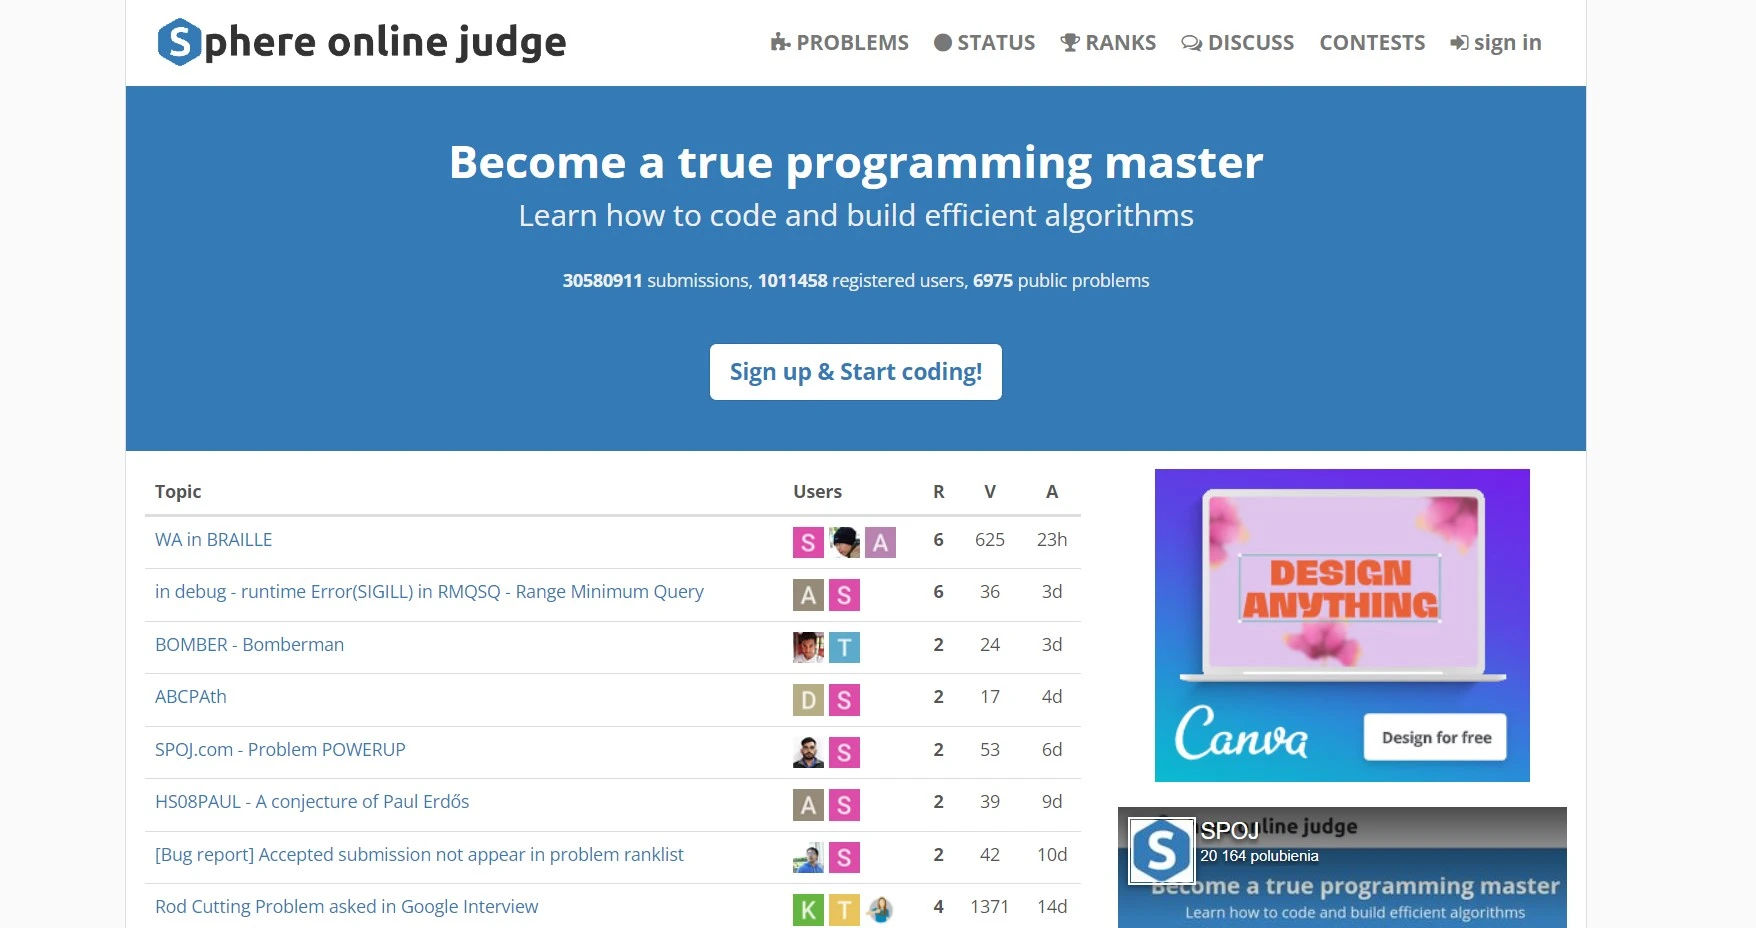Click Design for free button in Canva ad
Image resolution: width=1756 pixels, height=928 pixels.
1436,738
